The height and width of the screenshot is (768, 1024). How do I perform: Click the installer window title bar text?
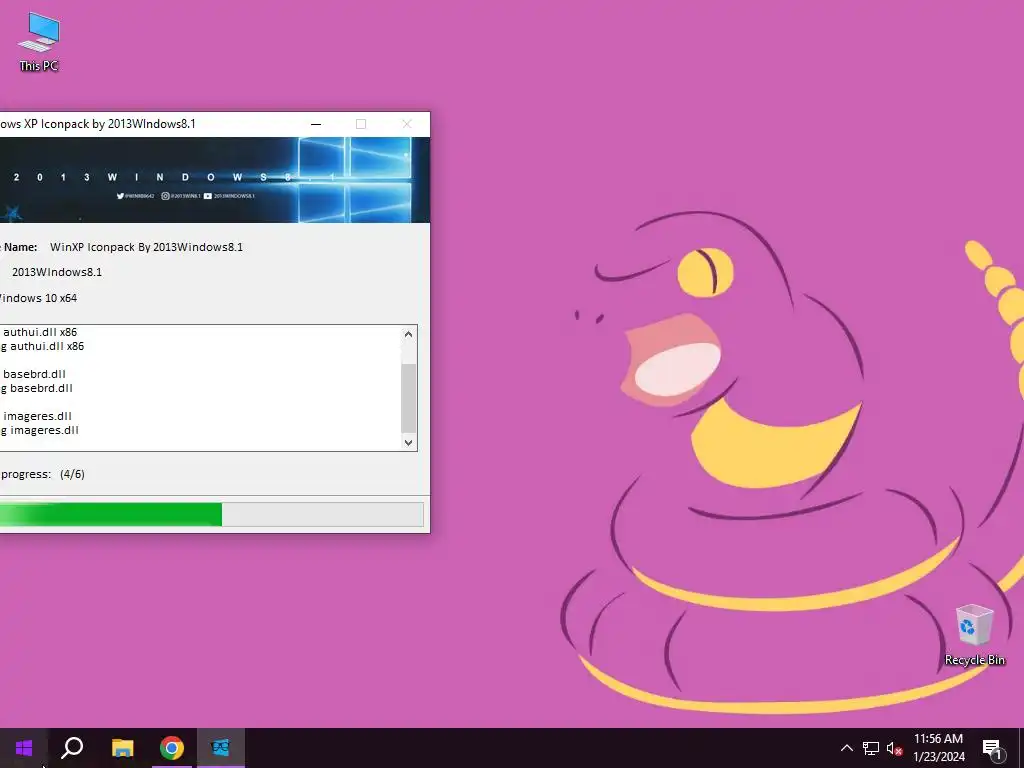tap(98, 124)
